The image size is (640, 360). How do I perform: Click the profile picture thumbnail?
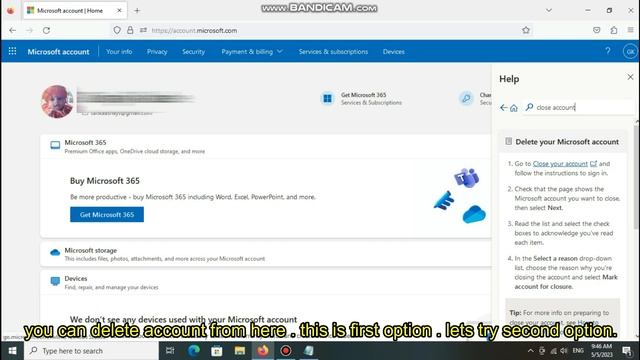coord(57,102)
